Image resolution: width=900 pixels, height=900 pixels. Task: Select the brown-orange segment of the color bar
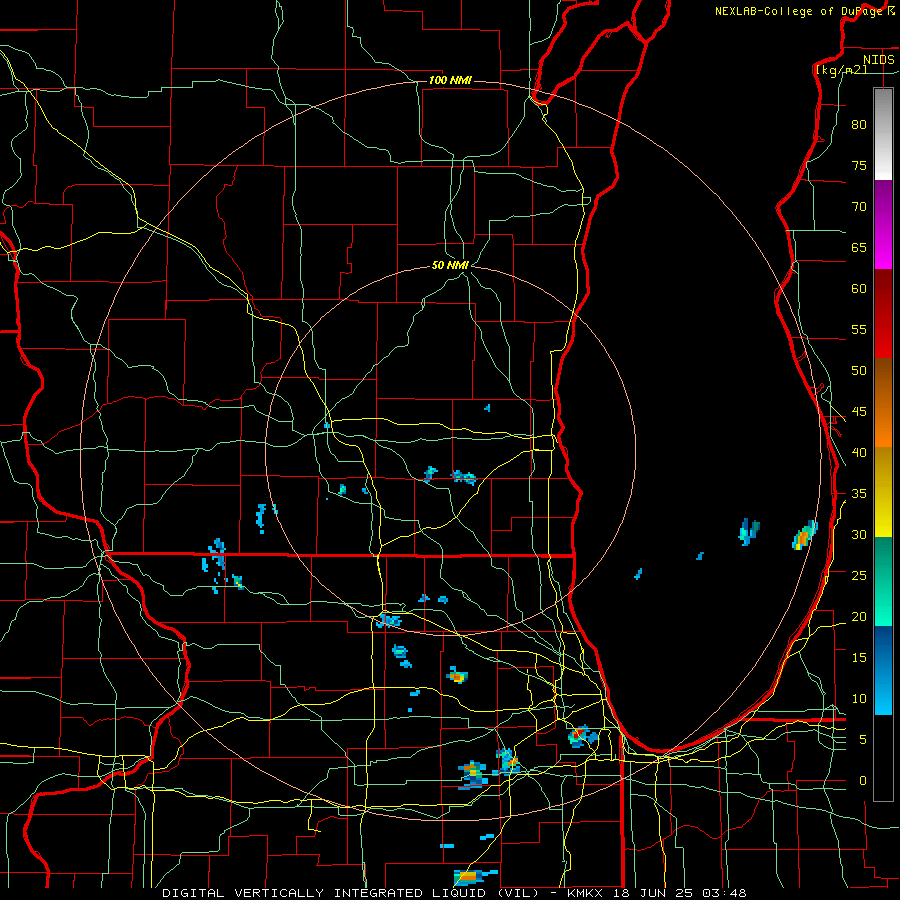[x=883, y=403]
